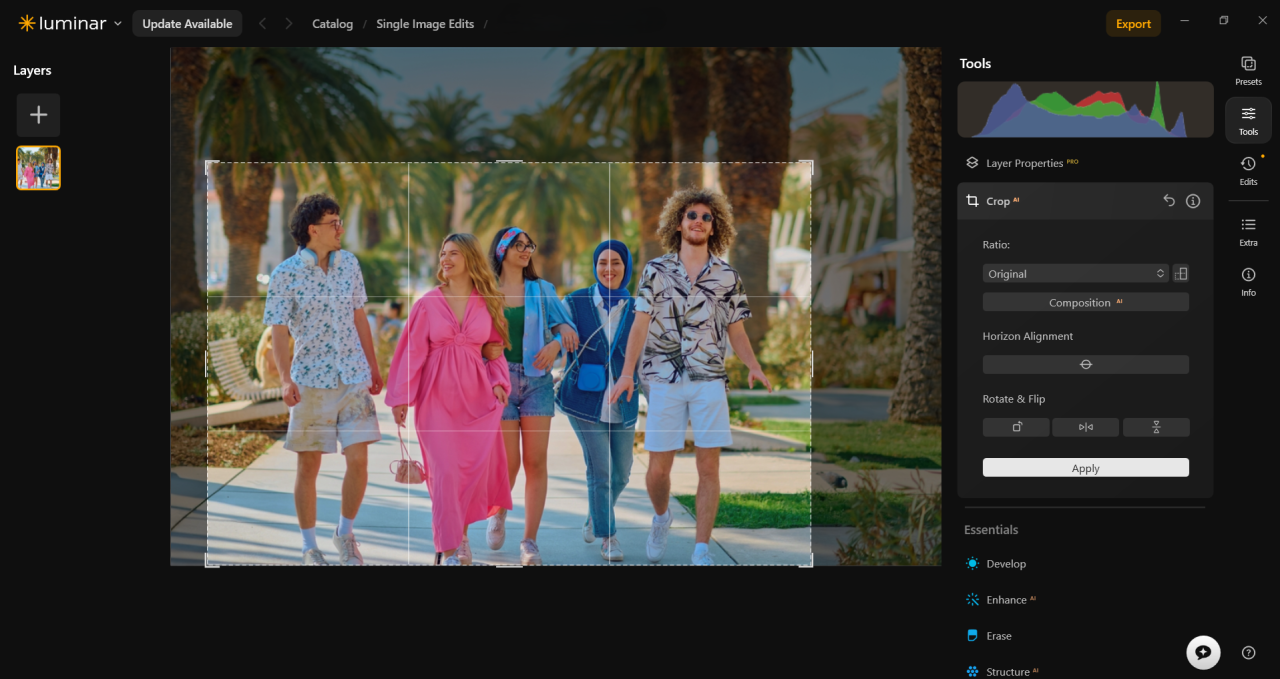Click the Tools panel title
The image size is (1280, 679).
tap(975, 63)
